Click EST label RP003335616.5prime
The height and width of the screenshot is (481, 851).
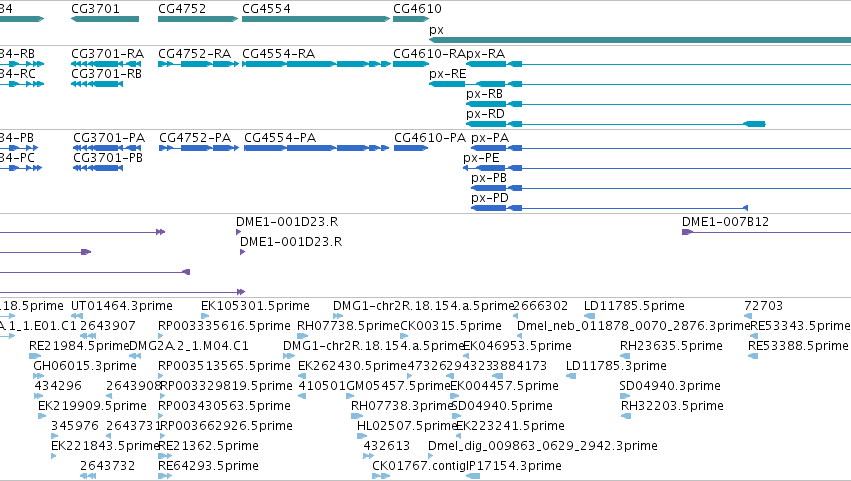click(224, 326)
